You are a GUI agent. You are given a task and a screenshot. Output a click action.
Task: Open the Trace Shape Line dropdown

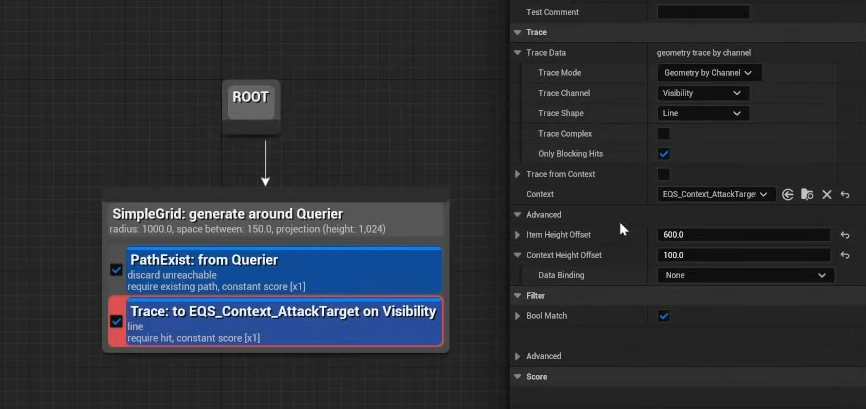[702, 113]
